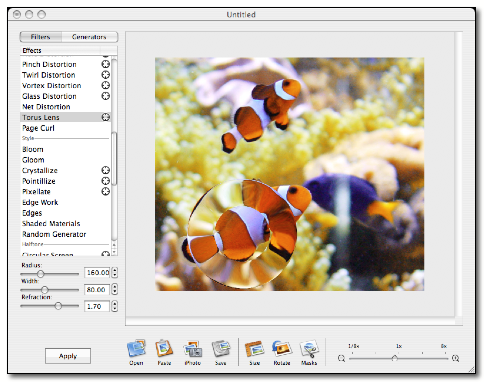
Task: Click the Apply button
Action: pos(68,356)
